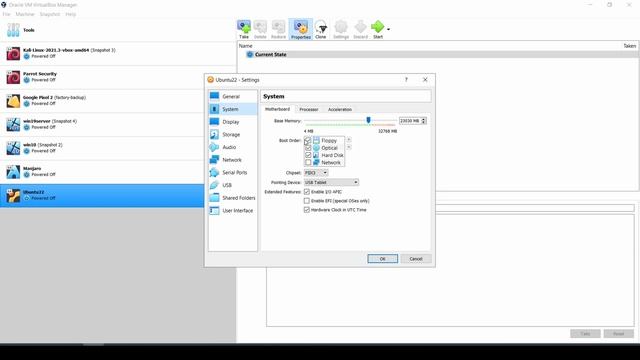Select the Hard Disk boot order entry label
This screenshot has height=360, width=640.
pos(332,156)
